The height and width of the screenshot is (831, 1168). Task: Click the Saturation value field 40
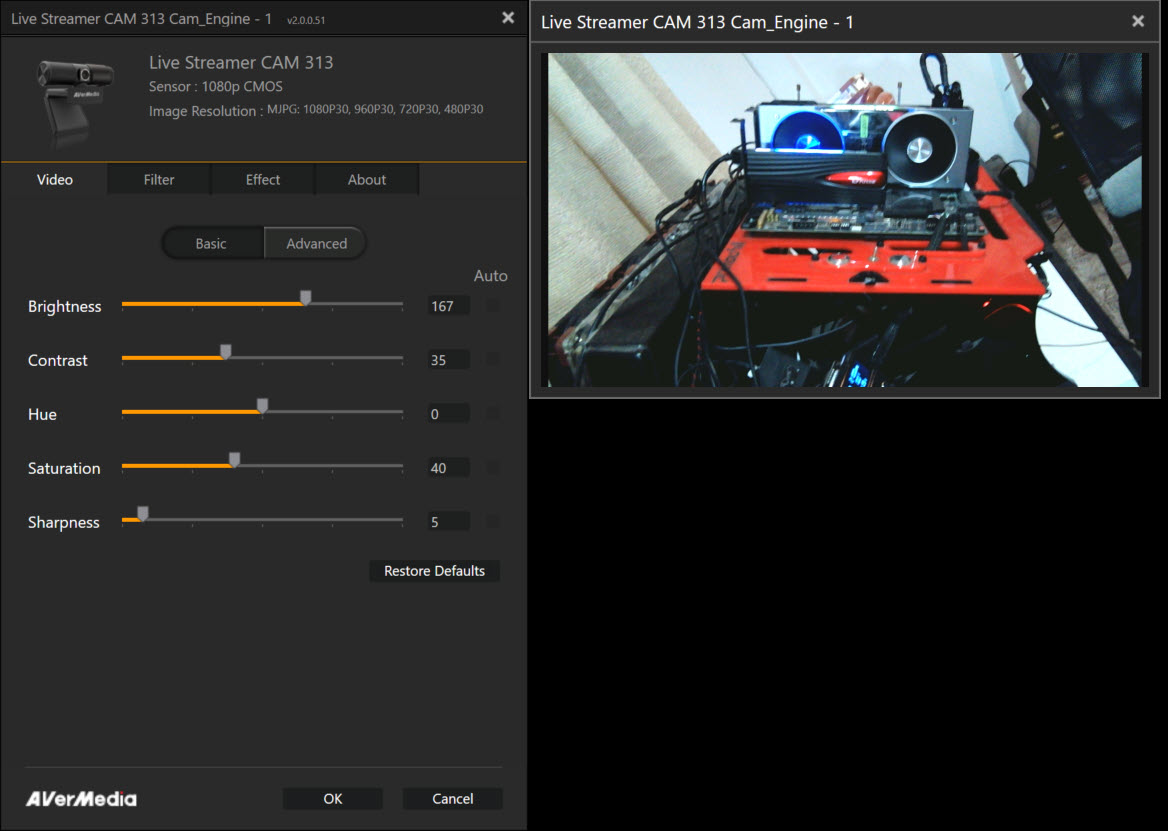(x=448, y=468)
